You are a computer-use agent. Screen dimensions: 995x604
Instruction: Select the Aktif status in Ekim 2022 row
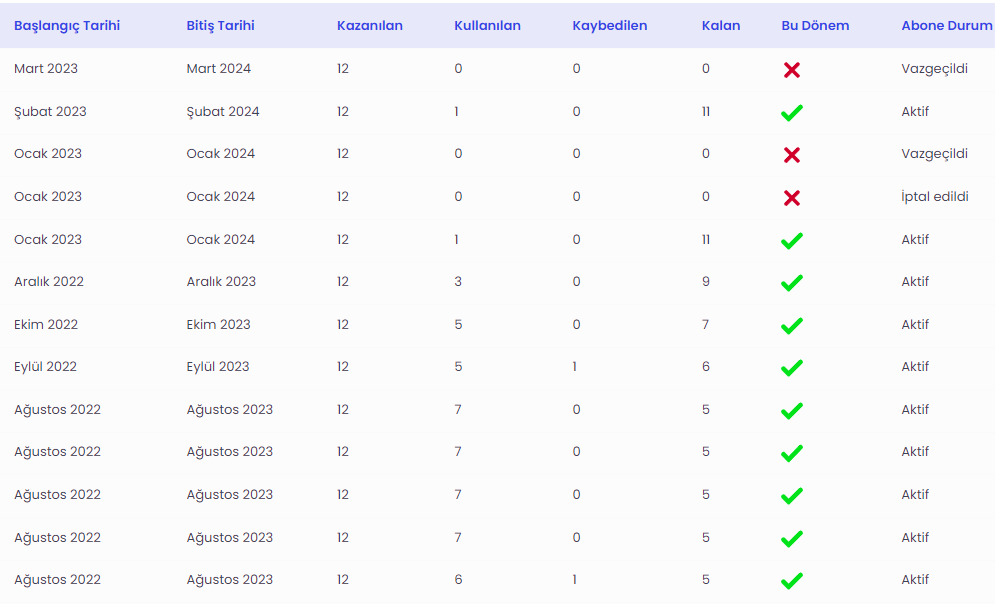914,324
